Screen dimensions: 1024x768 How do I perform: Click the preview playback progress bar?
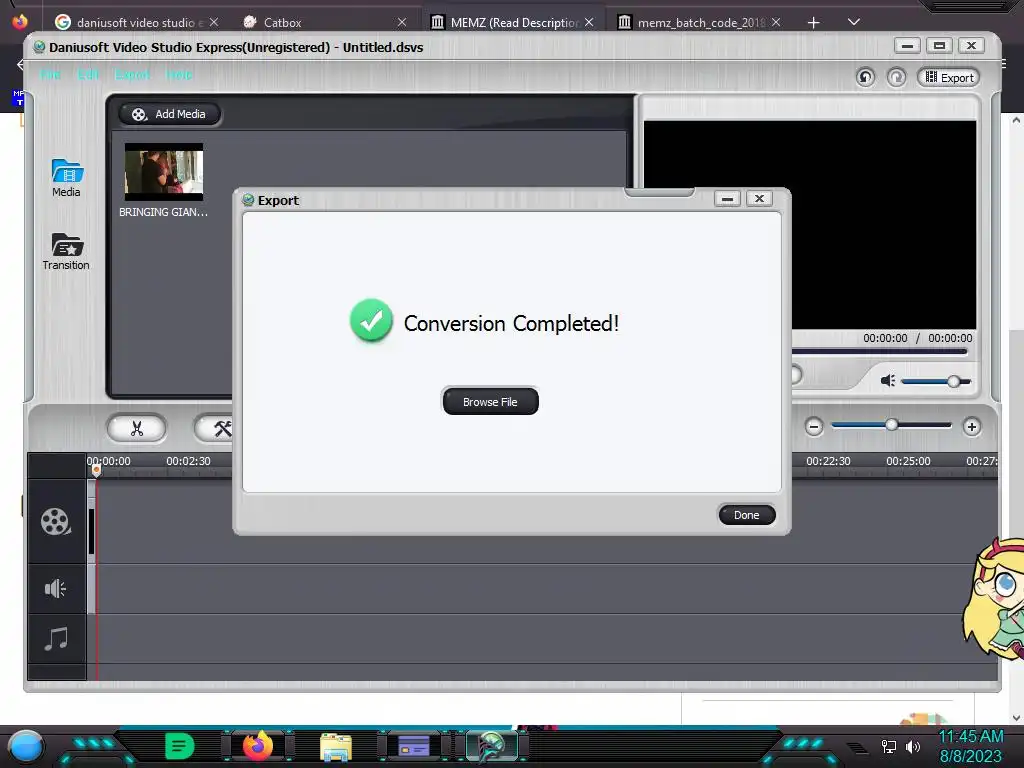[879, 351]
